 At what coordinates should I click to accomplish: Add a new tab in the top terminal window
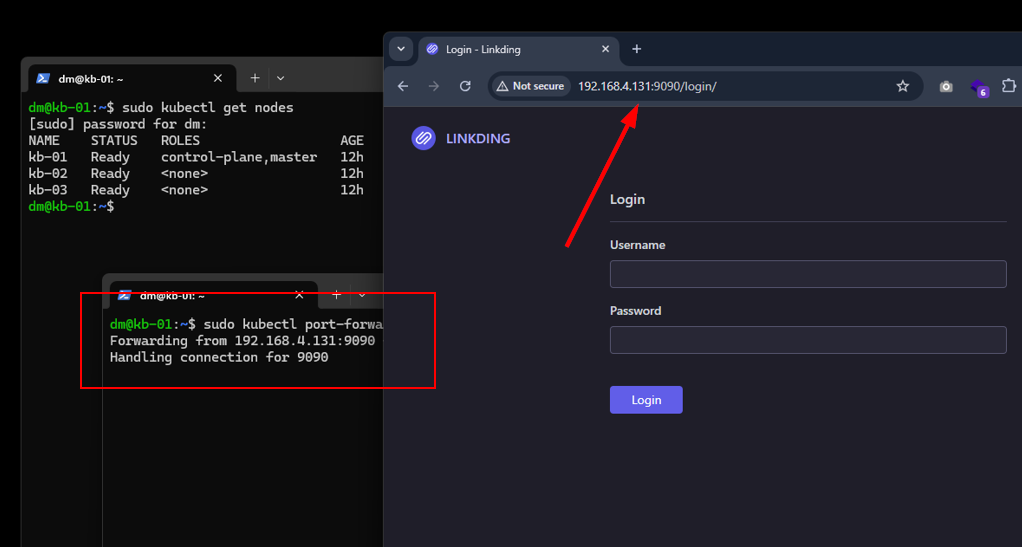click(x=255, y=78)
